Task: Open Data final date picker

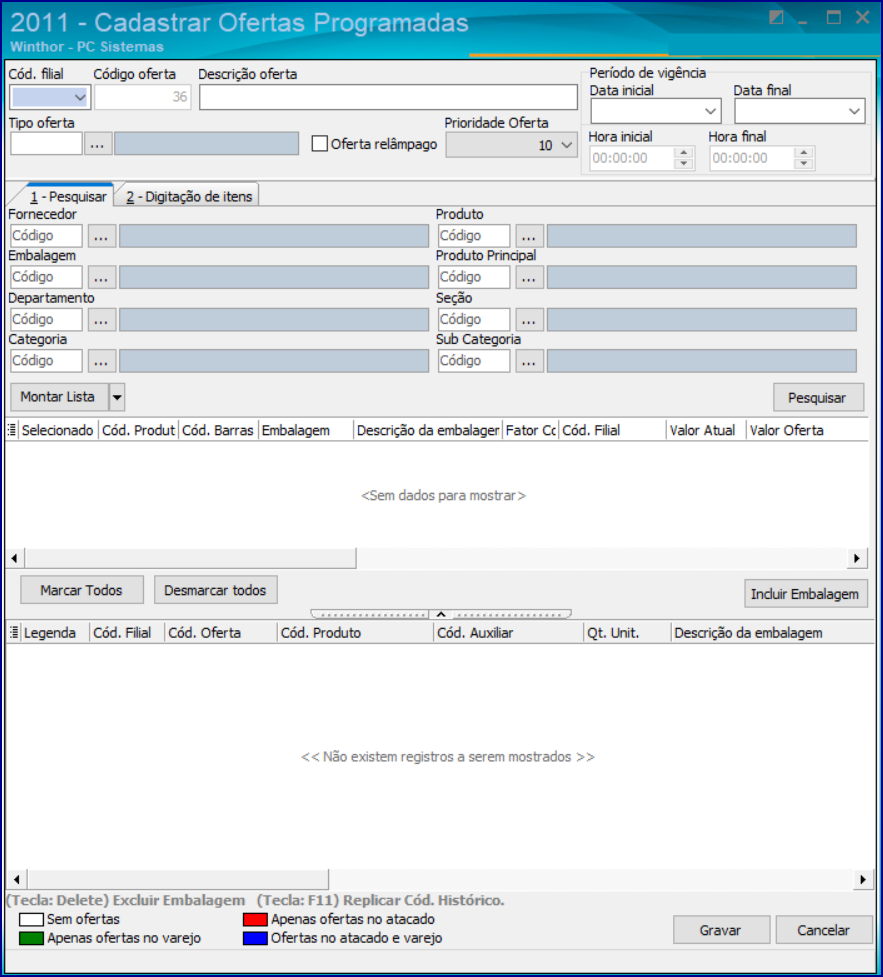Action: [x=854, y=112]
